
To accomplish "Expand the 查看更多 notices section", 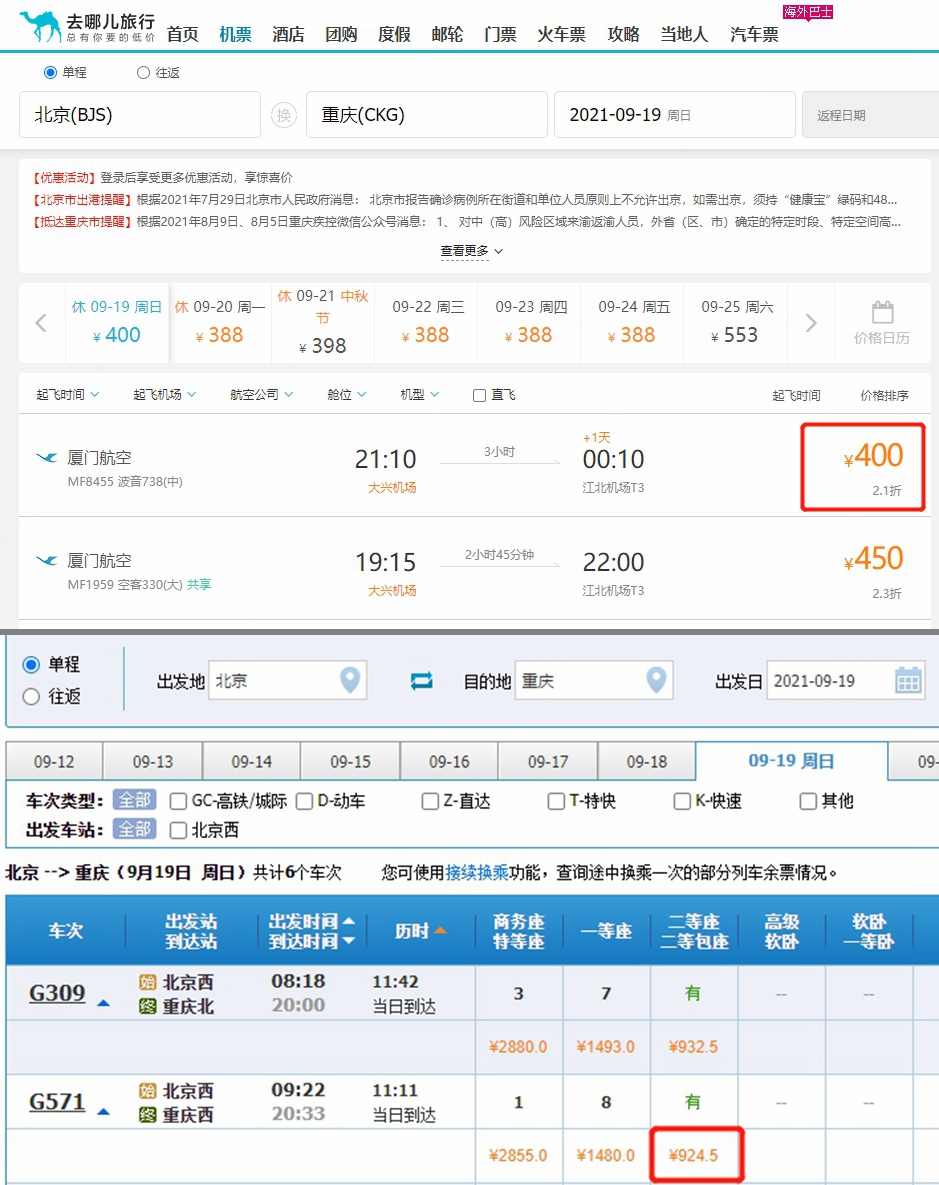I will coord(471,251).
